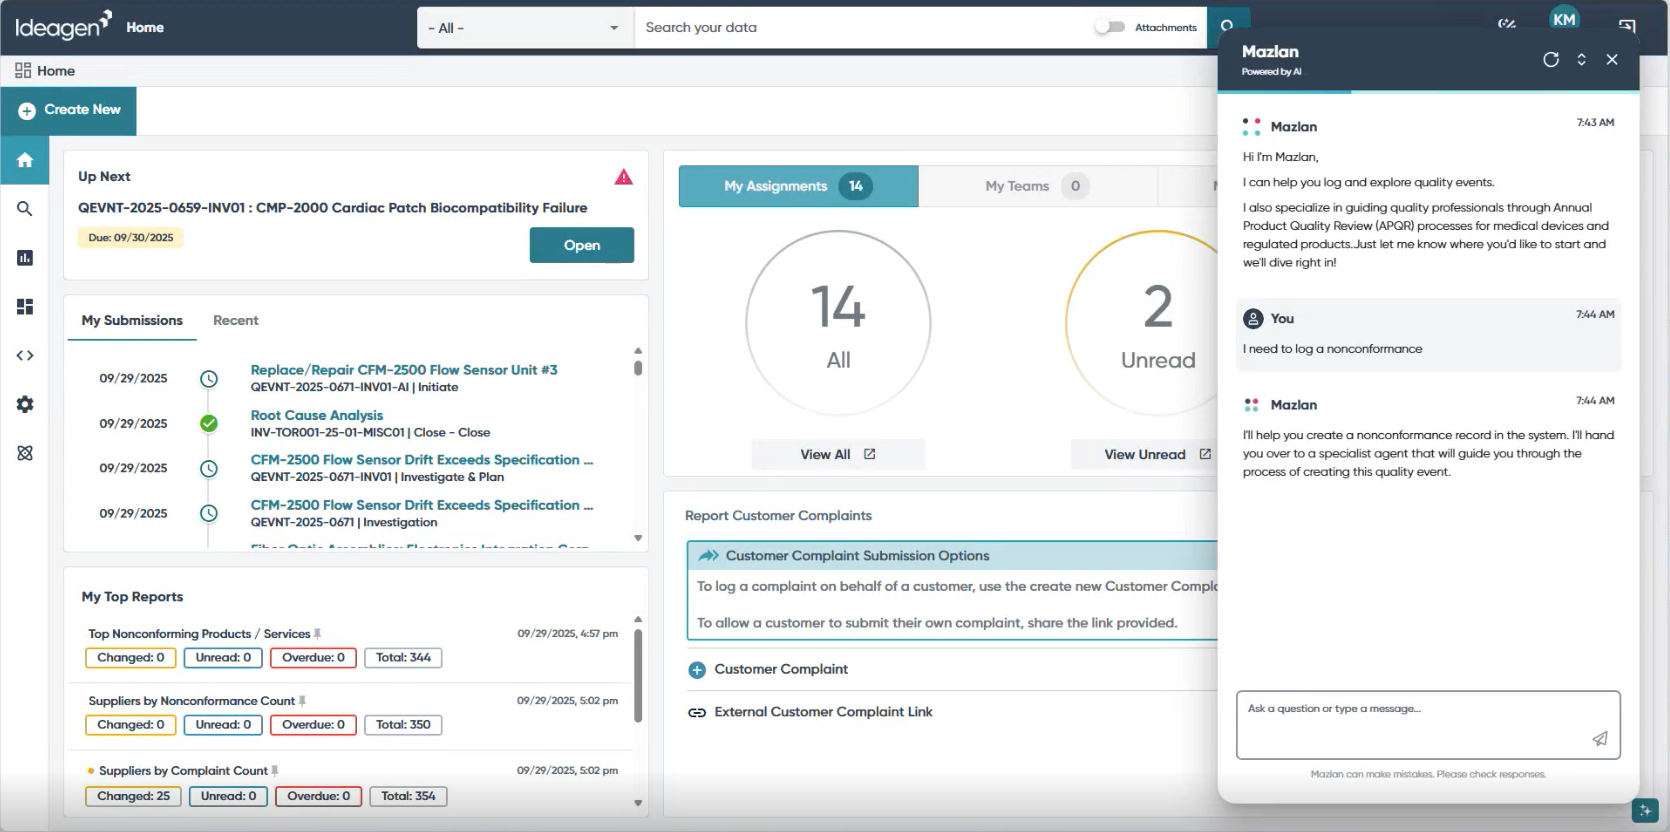Image resolution: width=1670 pixels, height=832 pixels.
Task: Click the plus icon beside Customer Complaint
Action: click(697, 670)
